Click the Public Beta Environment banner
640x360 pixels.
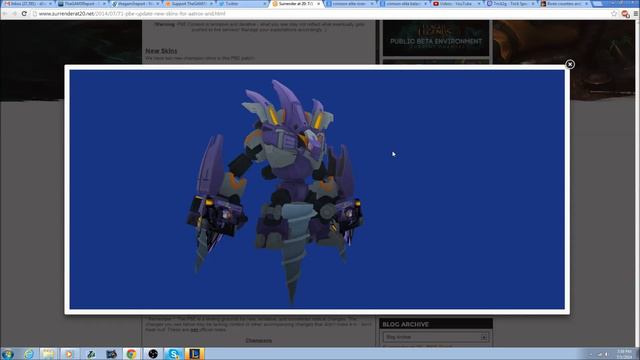click(436, 38)
